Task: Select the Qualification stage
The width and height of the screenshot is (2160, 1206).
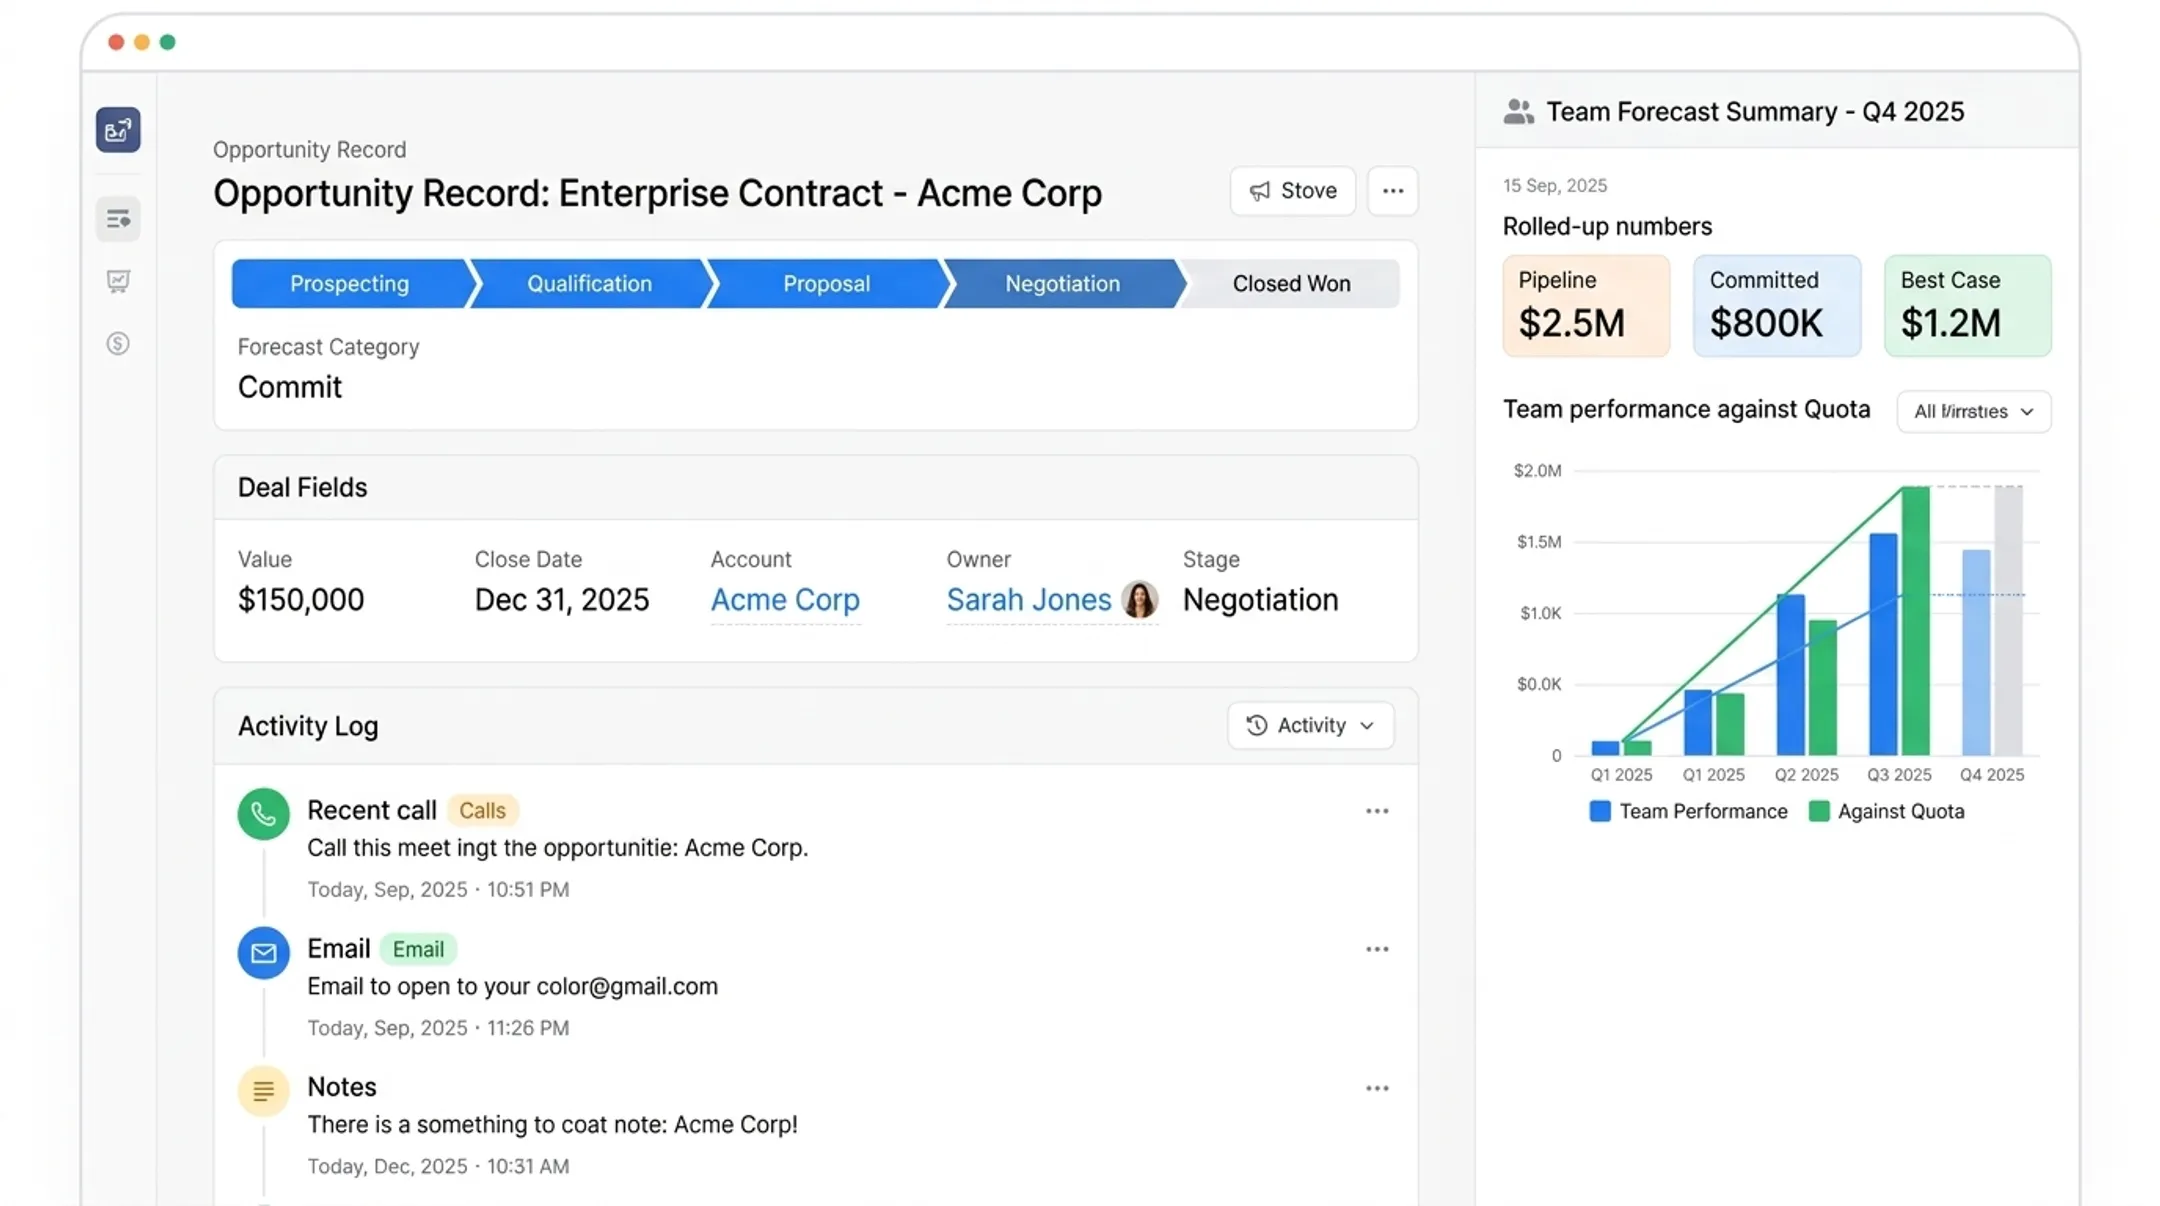Action: 589,284
